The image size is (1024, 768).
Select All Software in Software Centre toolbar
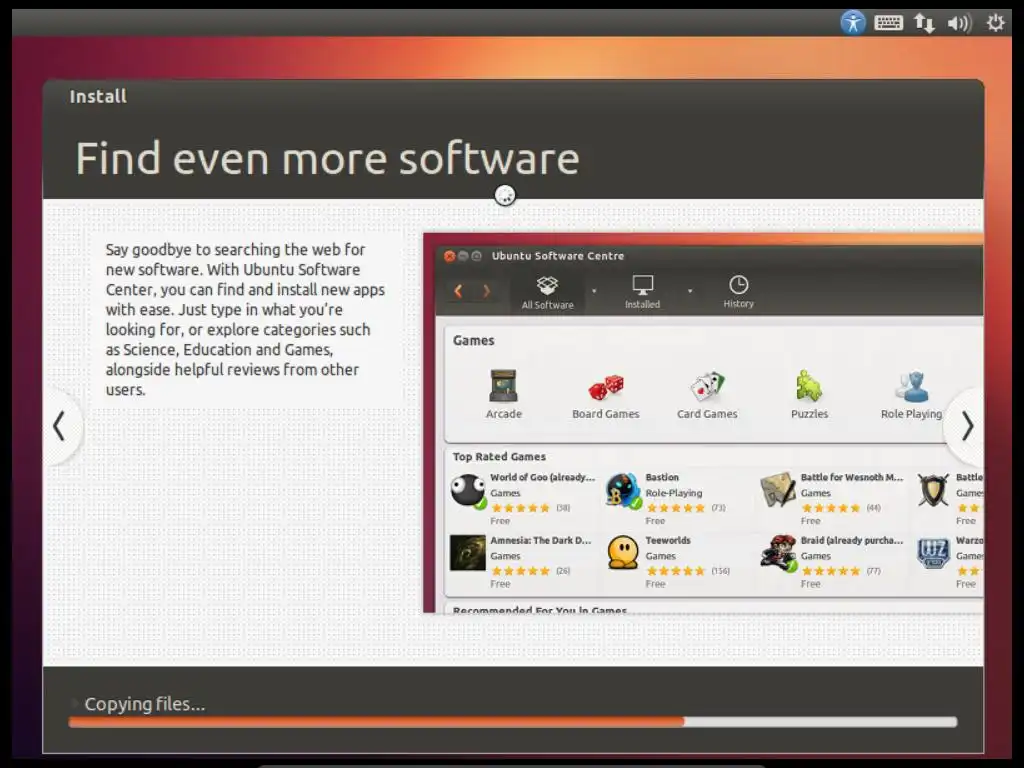coord(547,292)
